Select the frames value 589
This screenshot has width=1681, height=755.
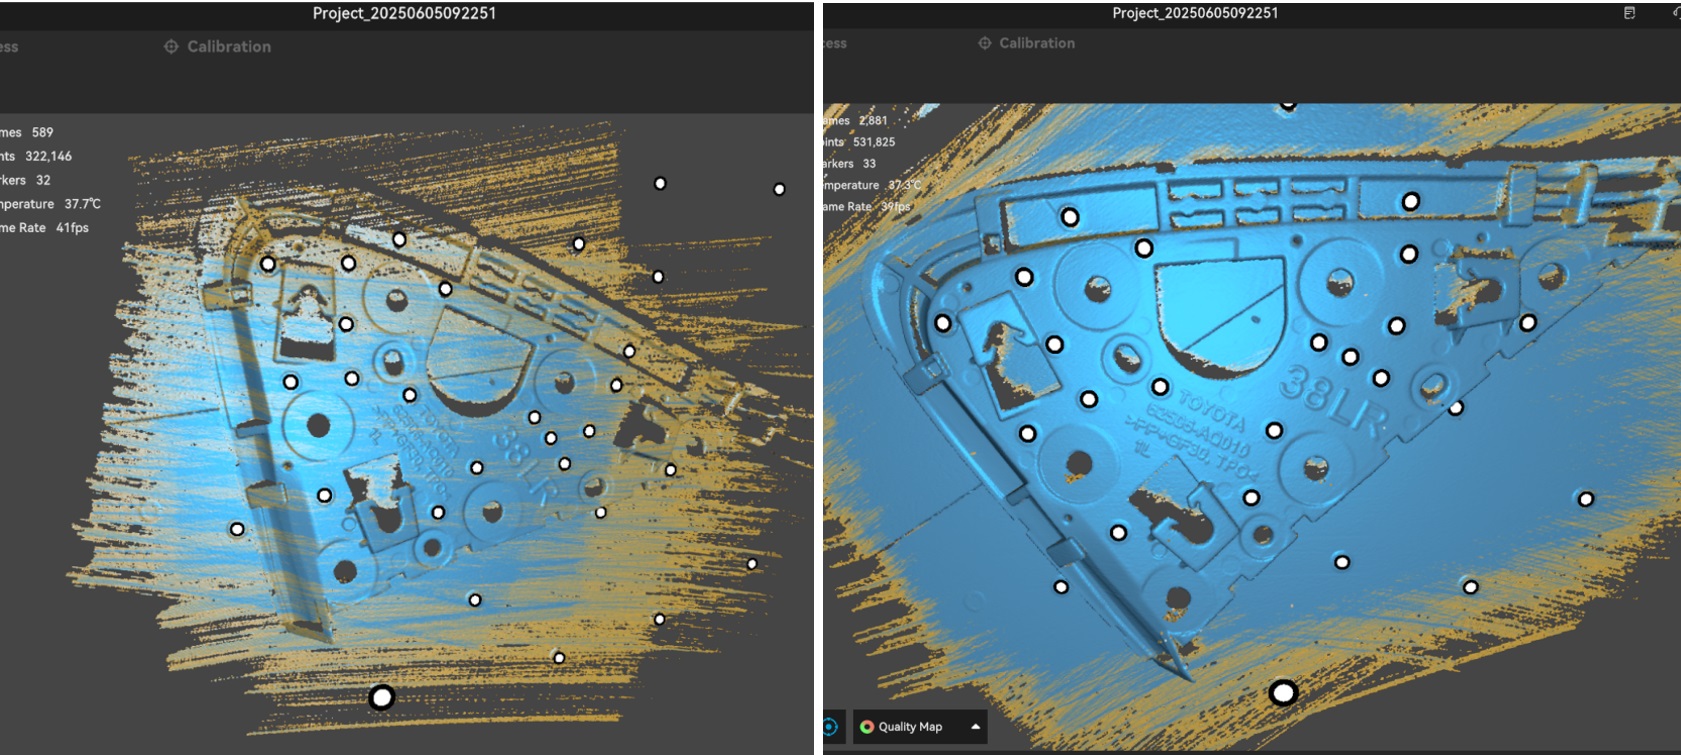coord(42,132)
